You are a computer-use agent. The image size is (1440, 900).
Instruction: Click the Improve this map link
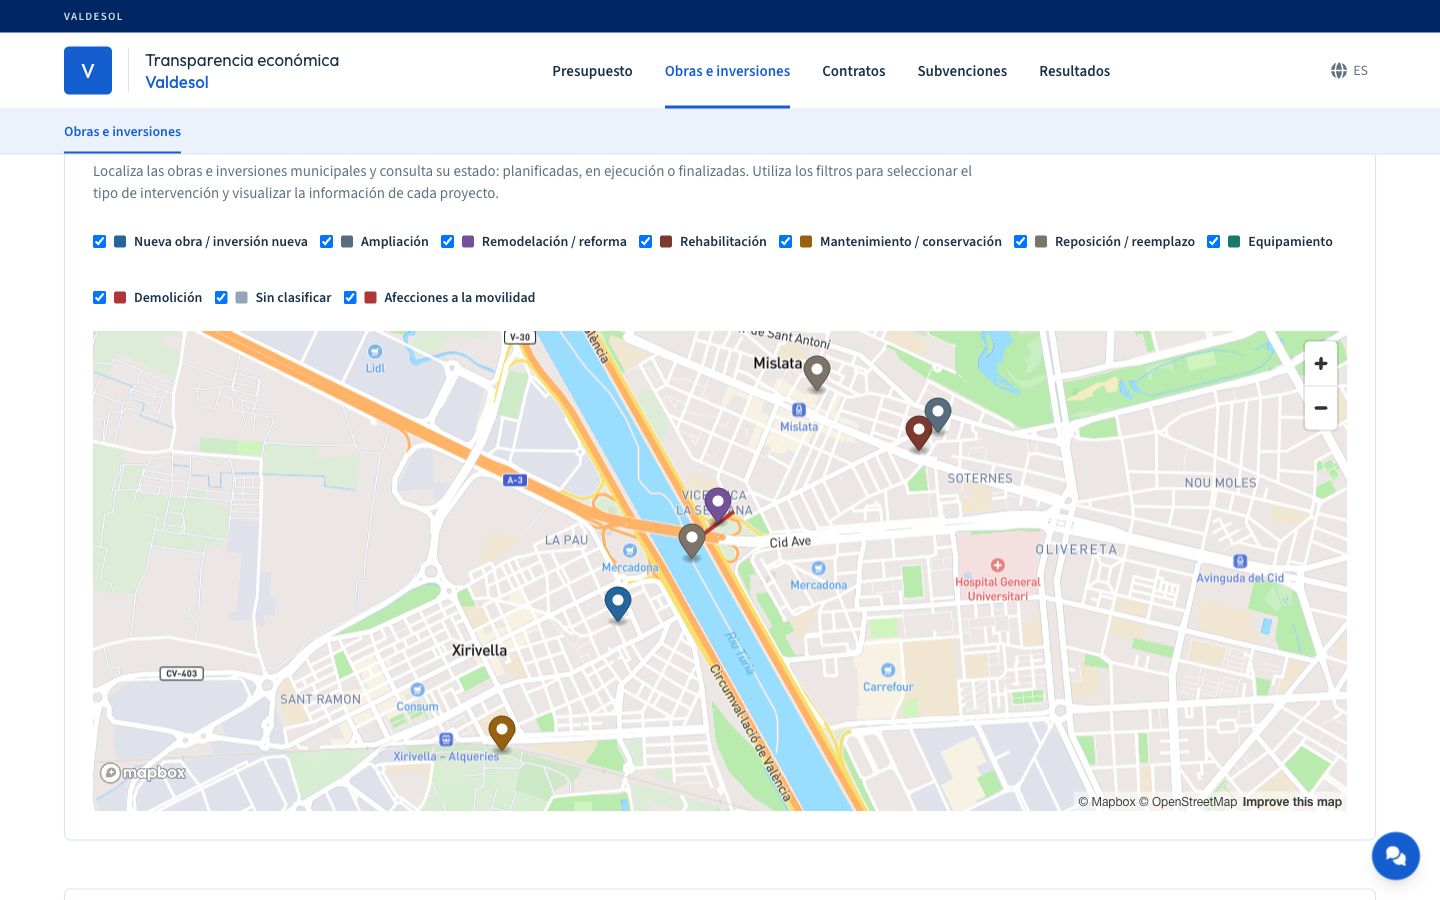coord(1292,802)
